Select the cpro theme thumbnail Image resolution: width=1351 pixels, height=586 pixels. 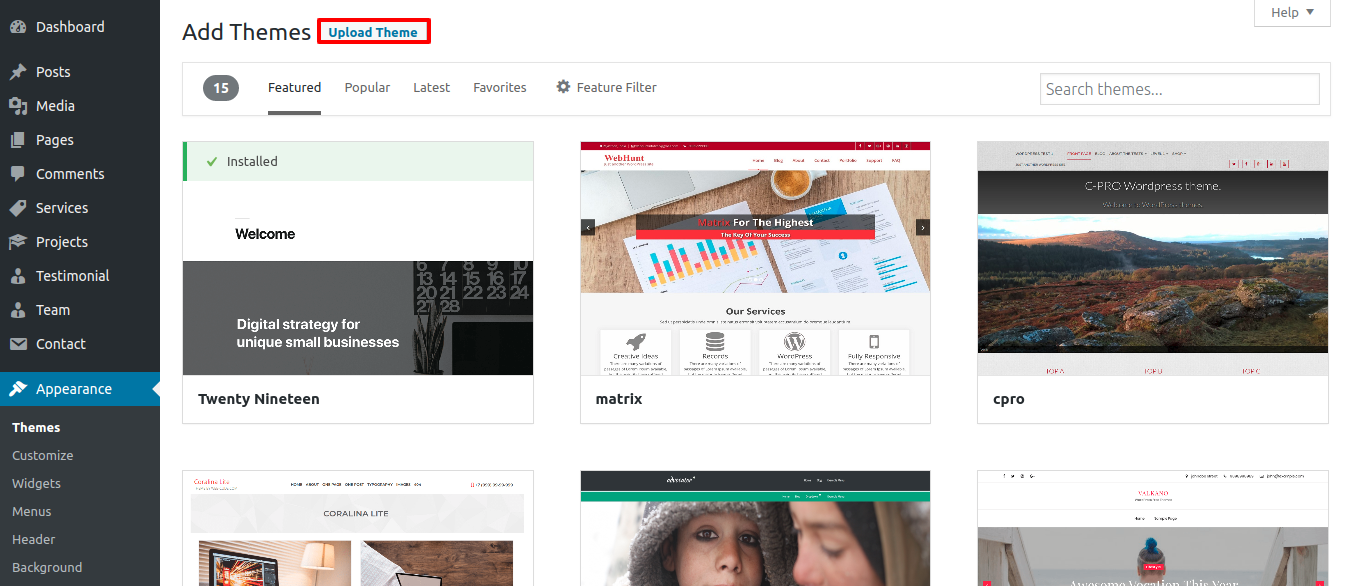(x=1152, y=258)
